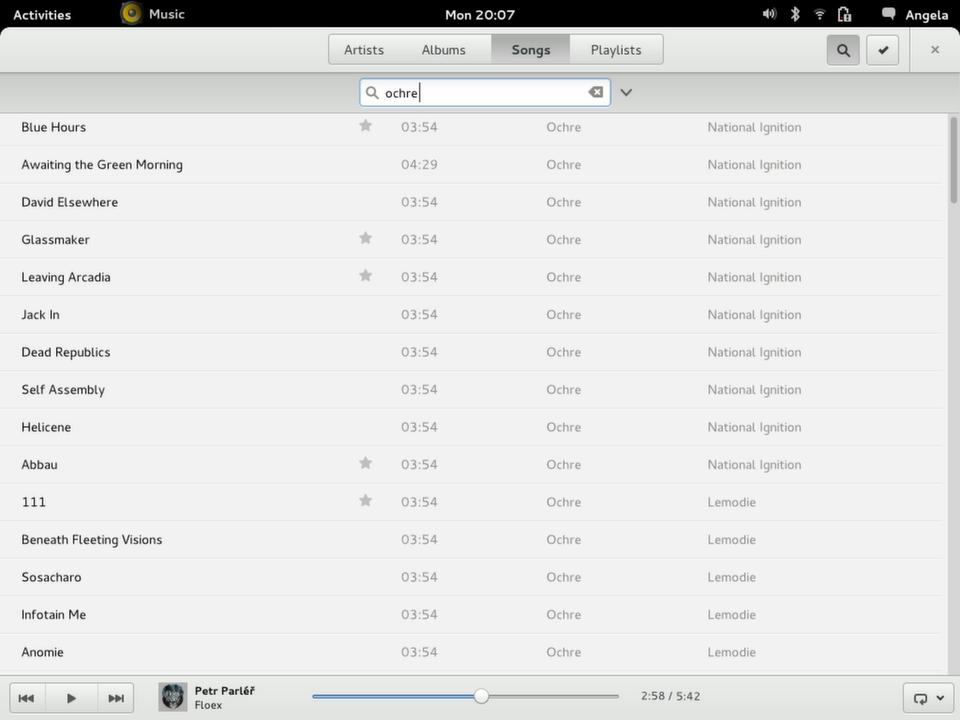Open volume control in top bar
960x720 pixels.
(x=769, y=14)
